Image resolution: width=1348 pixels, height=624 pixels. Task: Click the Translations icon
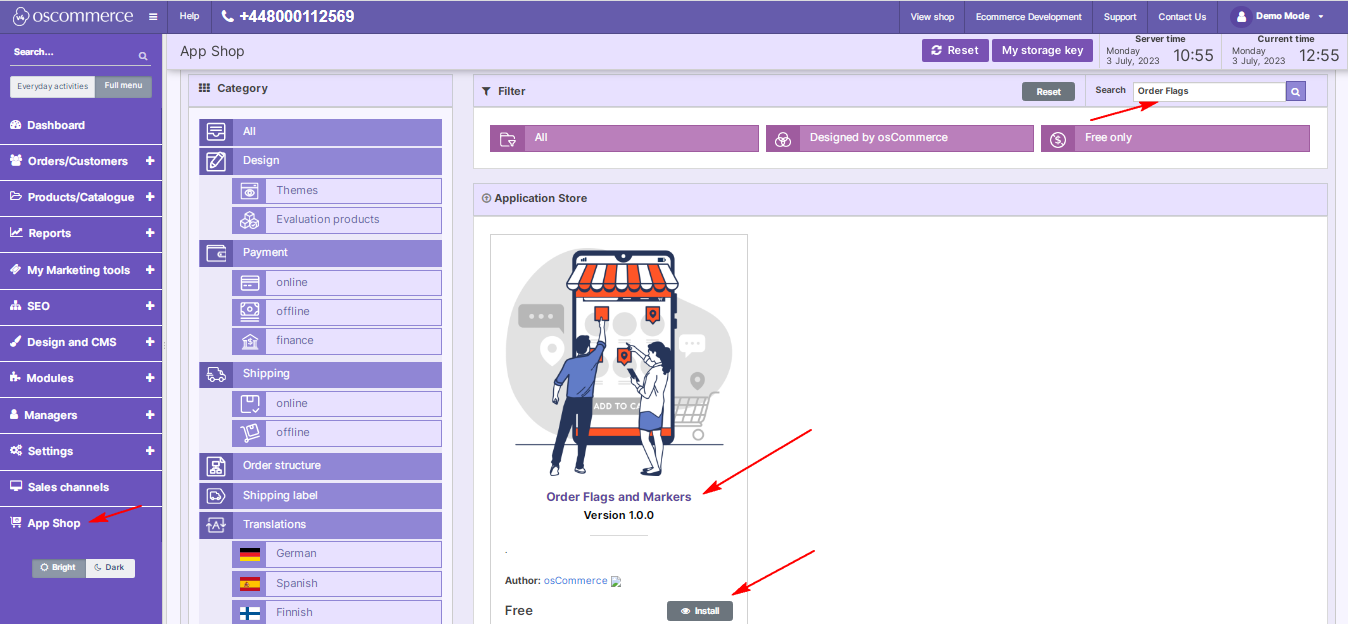(x=216, y=525)
